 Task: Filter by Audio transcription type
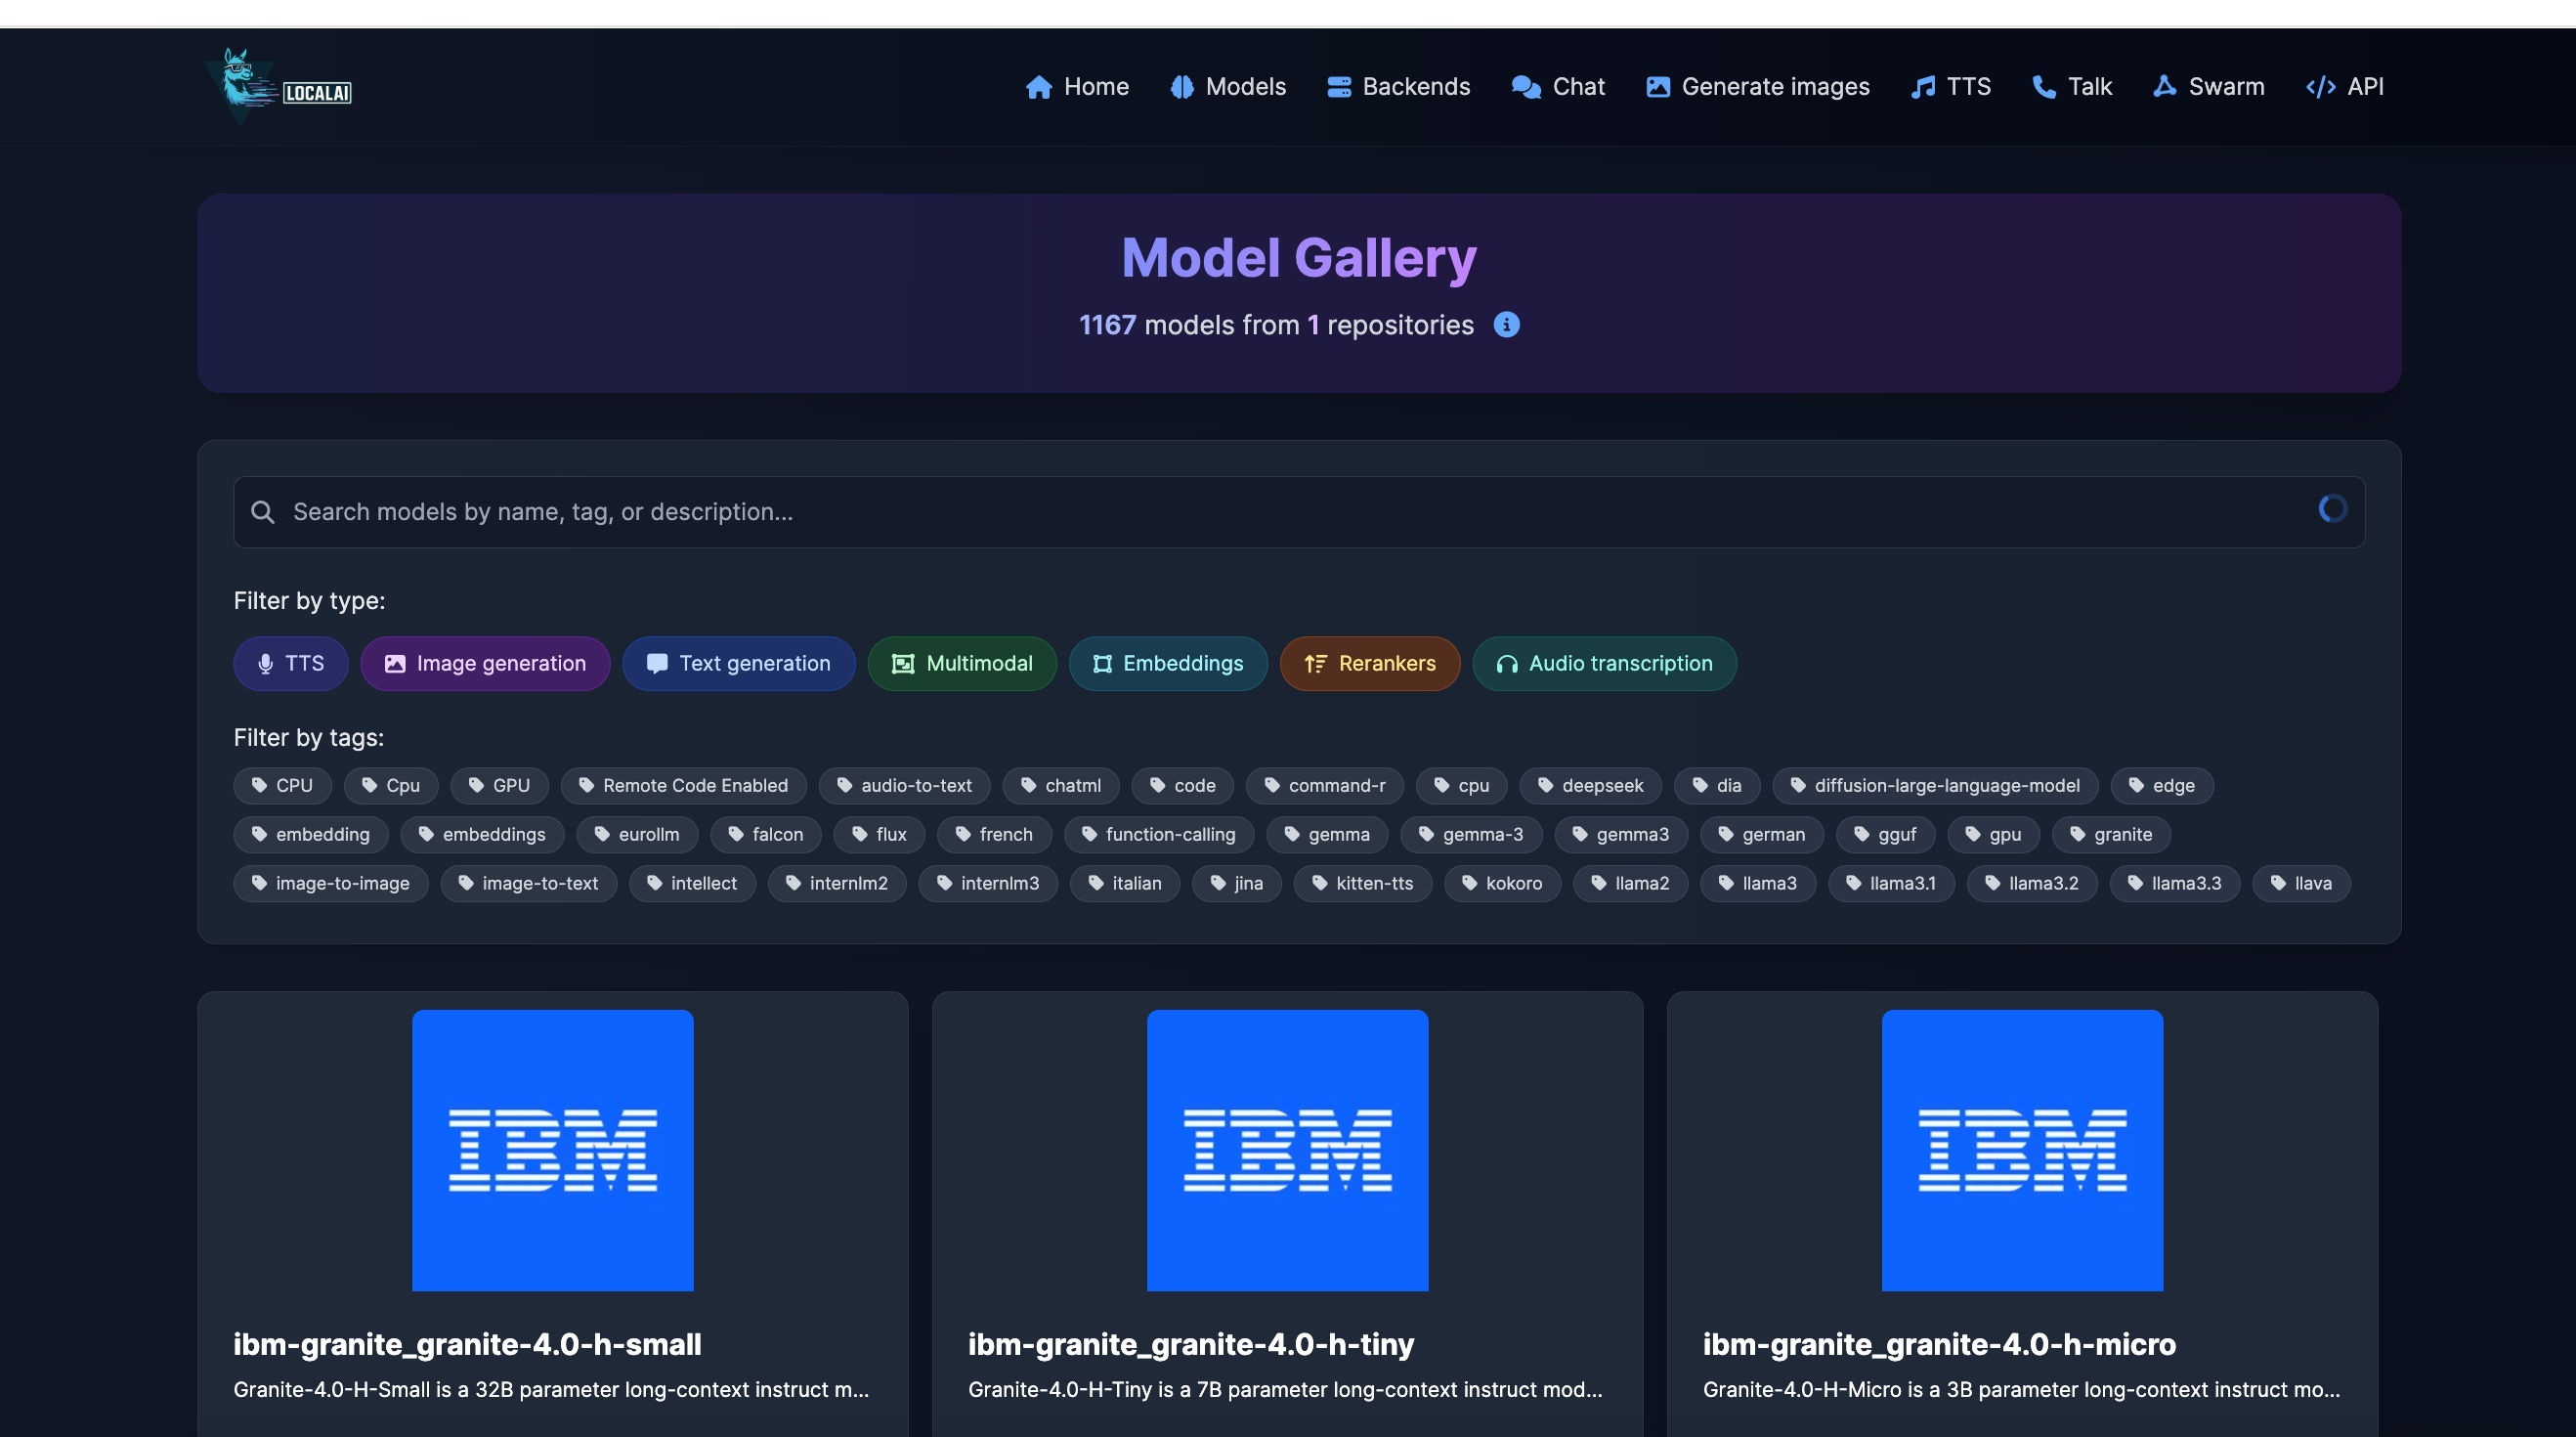(x=1604, y=664)
